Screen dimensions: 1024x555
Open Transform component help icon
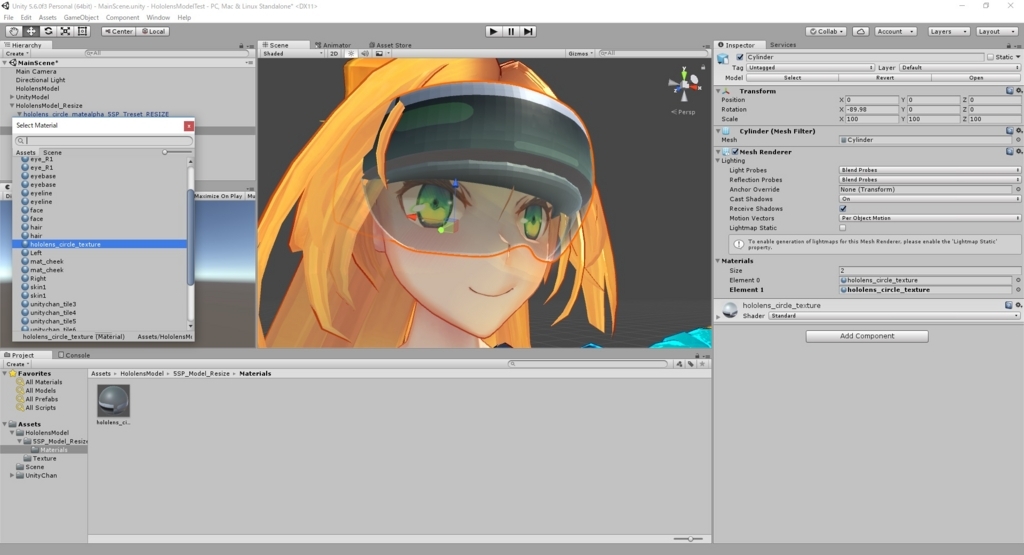click(1010, 91)
